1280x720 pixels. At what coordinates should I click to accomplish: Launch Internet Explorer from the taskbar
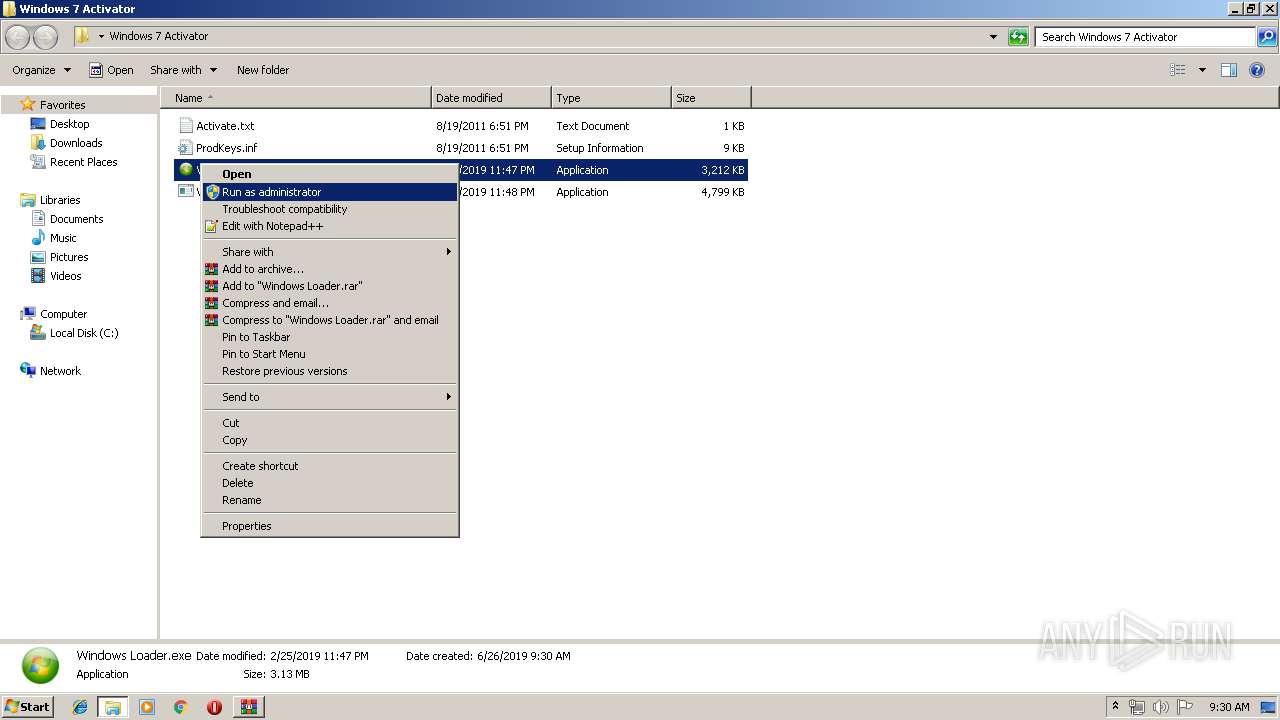(80, 707)
